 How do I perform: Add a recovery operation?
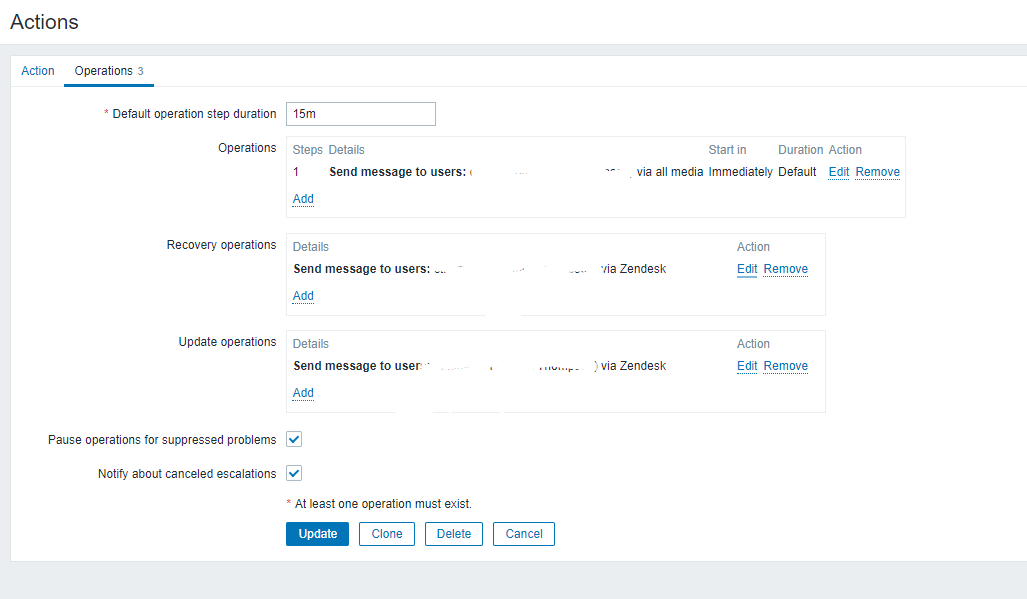tap(302, 295)
